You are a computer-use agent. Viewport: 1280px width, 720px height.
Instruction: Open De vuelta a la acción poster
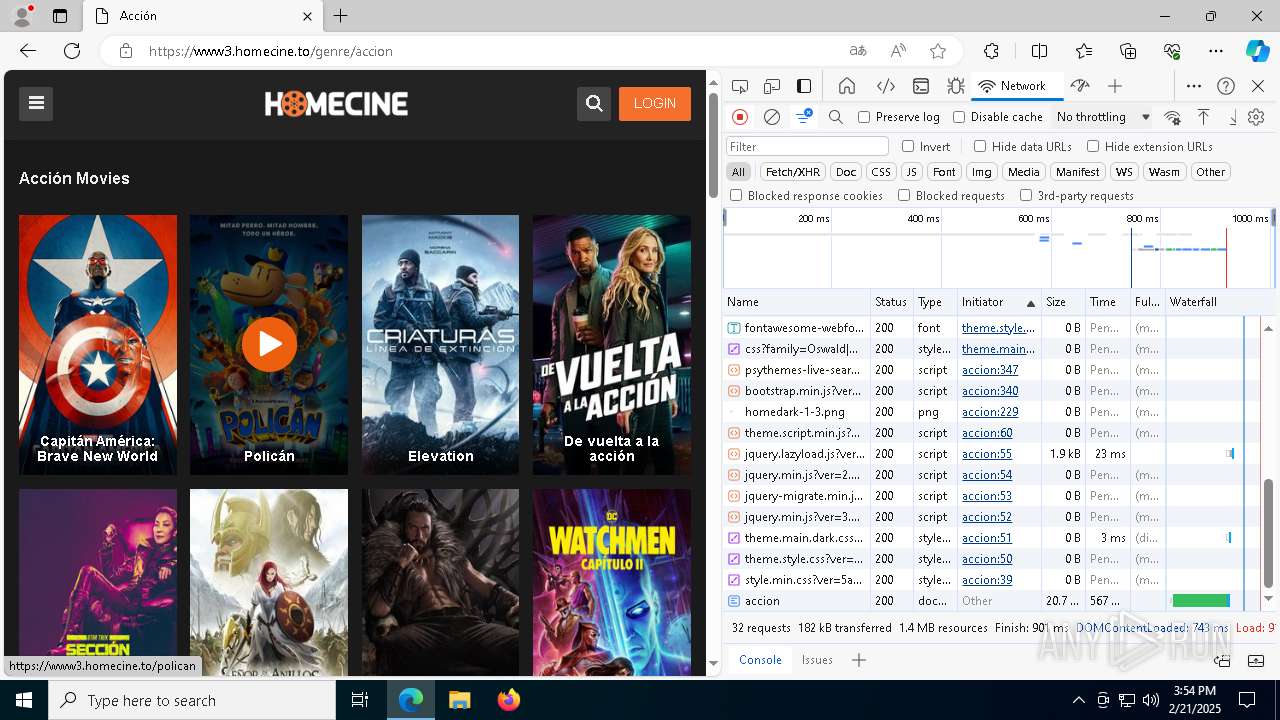coord(612,345)
